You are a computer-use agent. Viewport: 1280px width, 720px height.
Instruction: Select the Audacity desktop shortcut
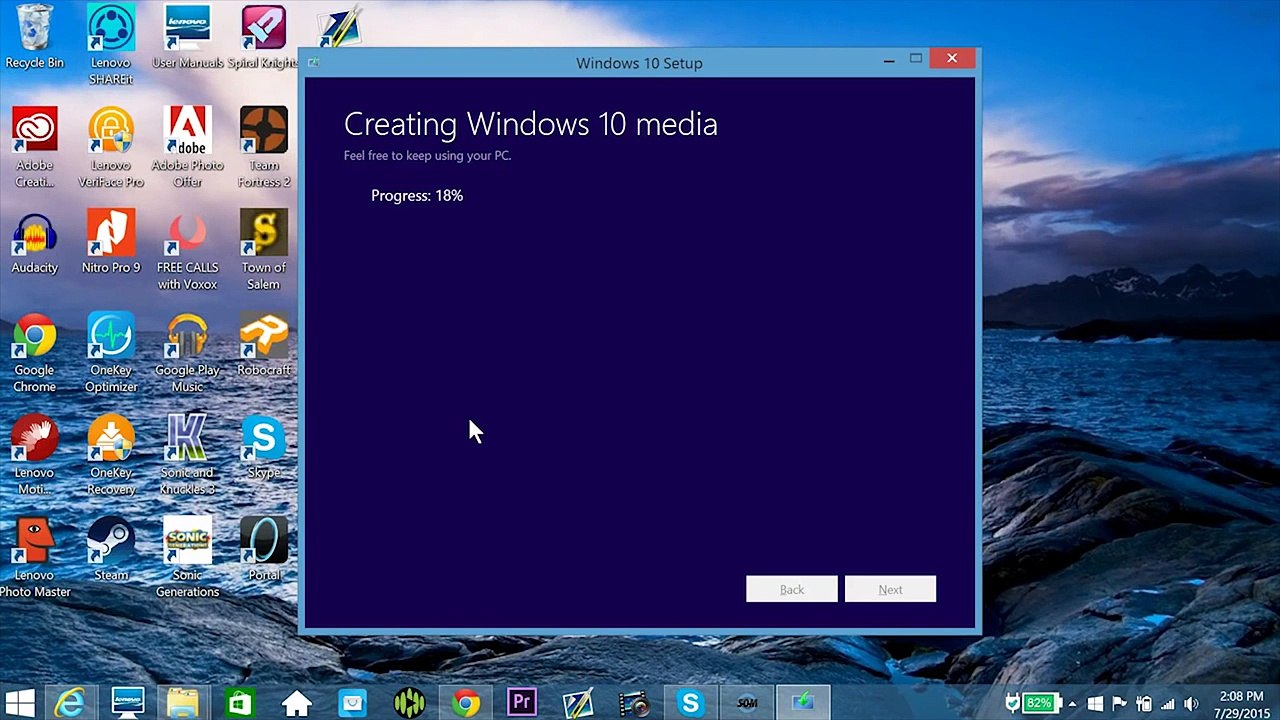pyautogui.click(x=34, y=243)
